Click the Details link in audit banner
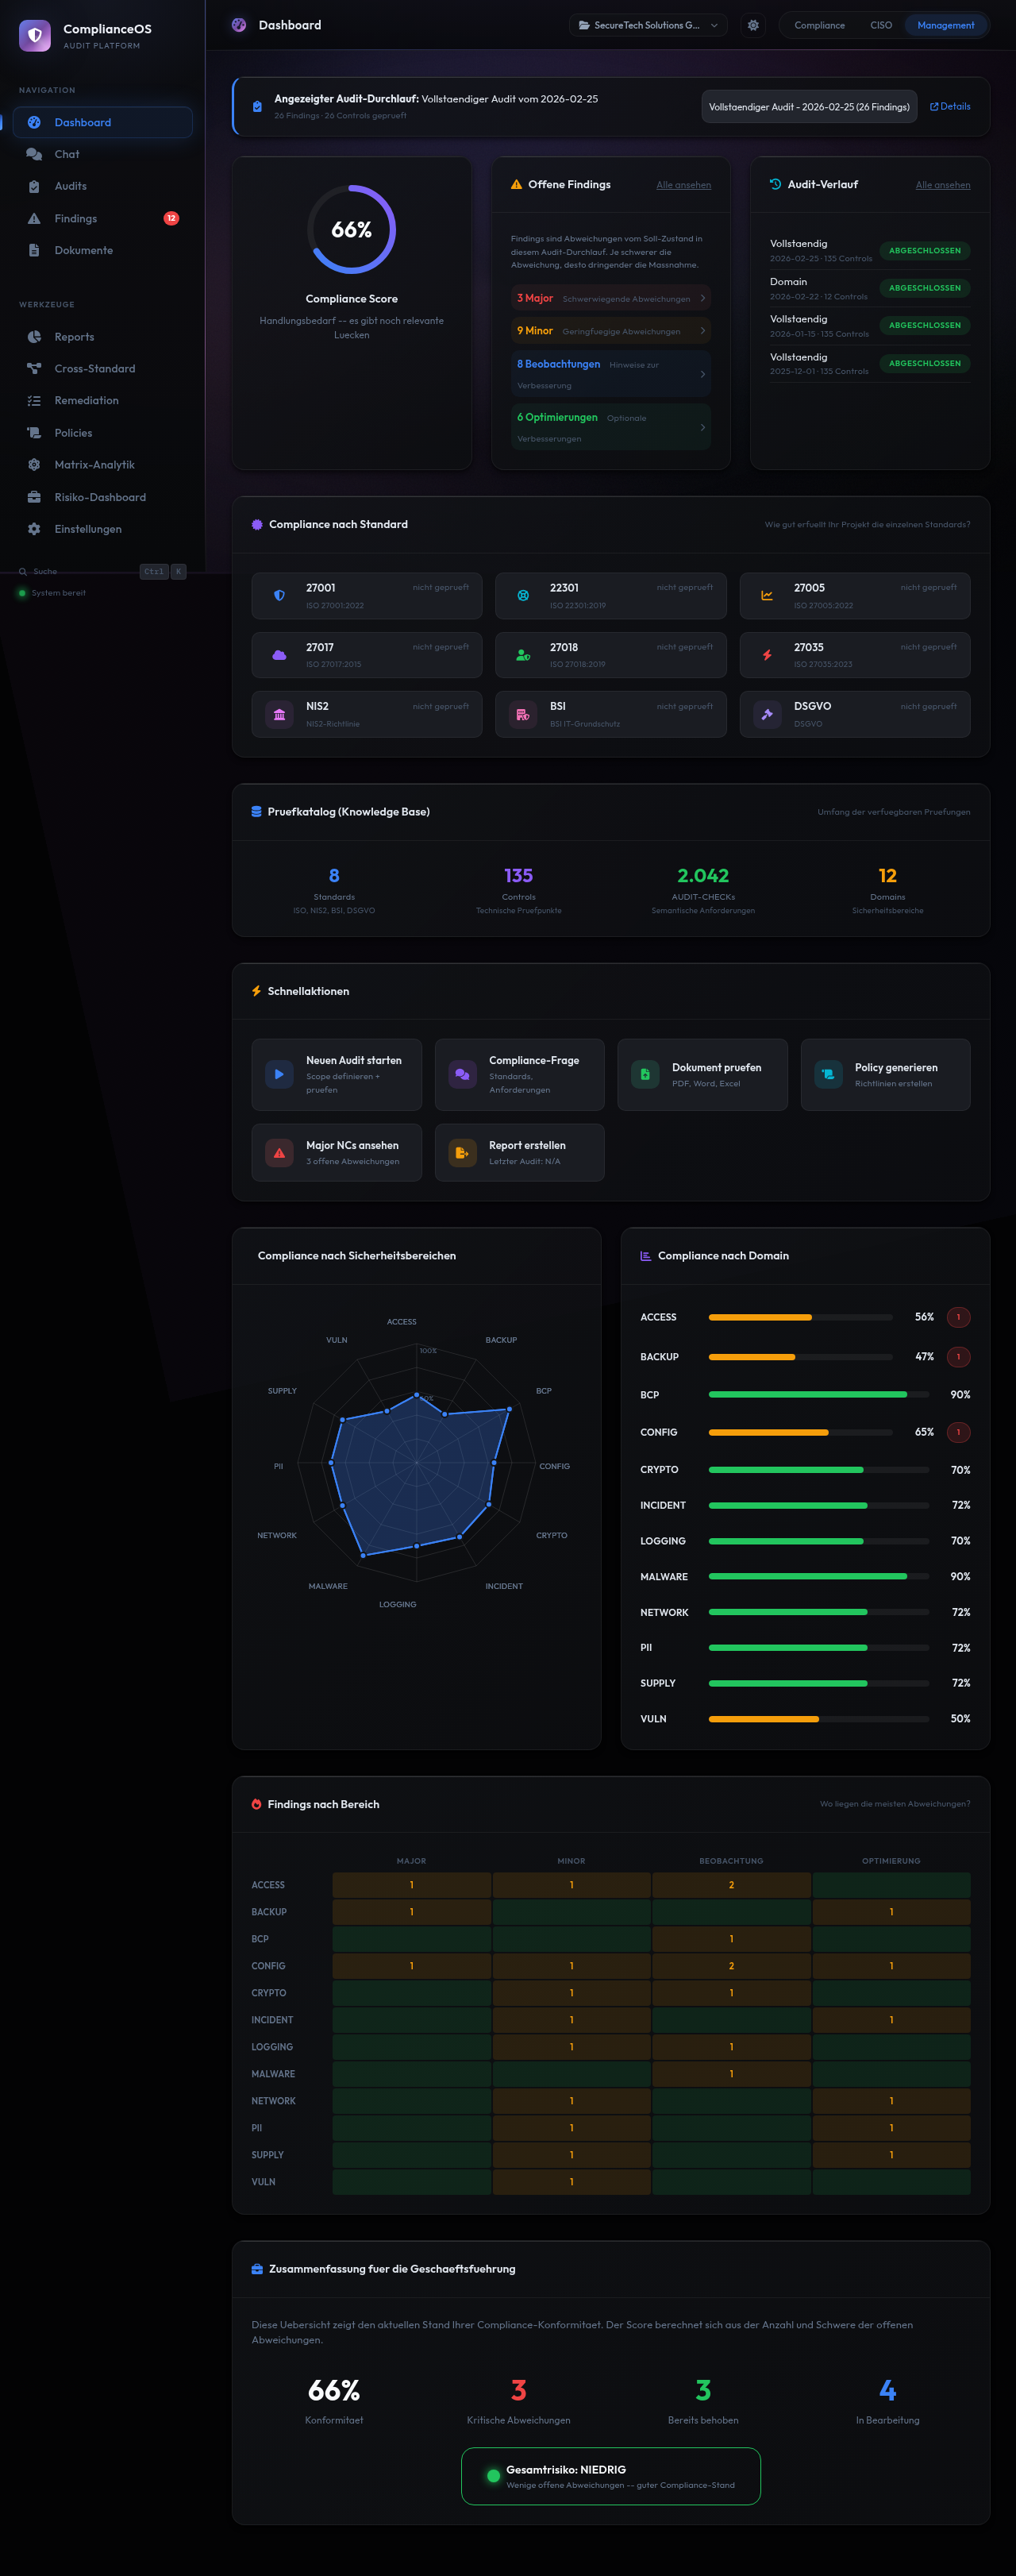Viewport: 1016px width, 2576px height. [950, 106]
